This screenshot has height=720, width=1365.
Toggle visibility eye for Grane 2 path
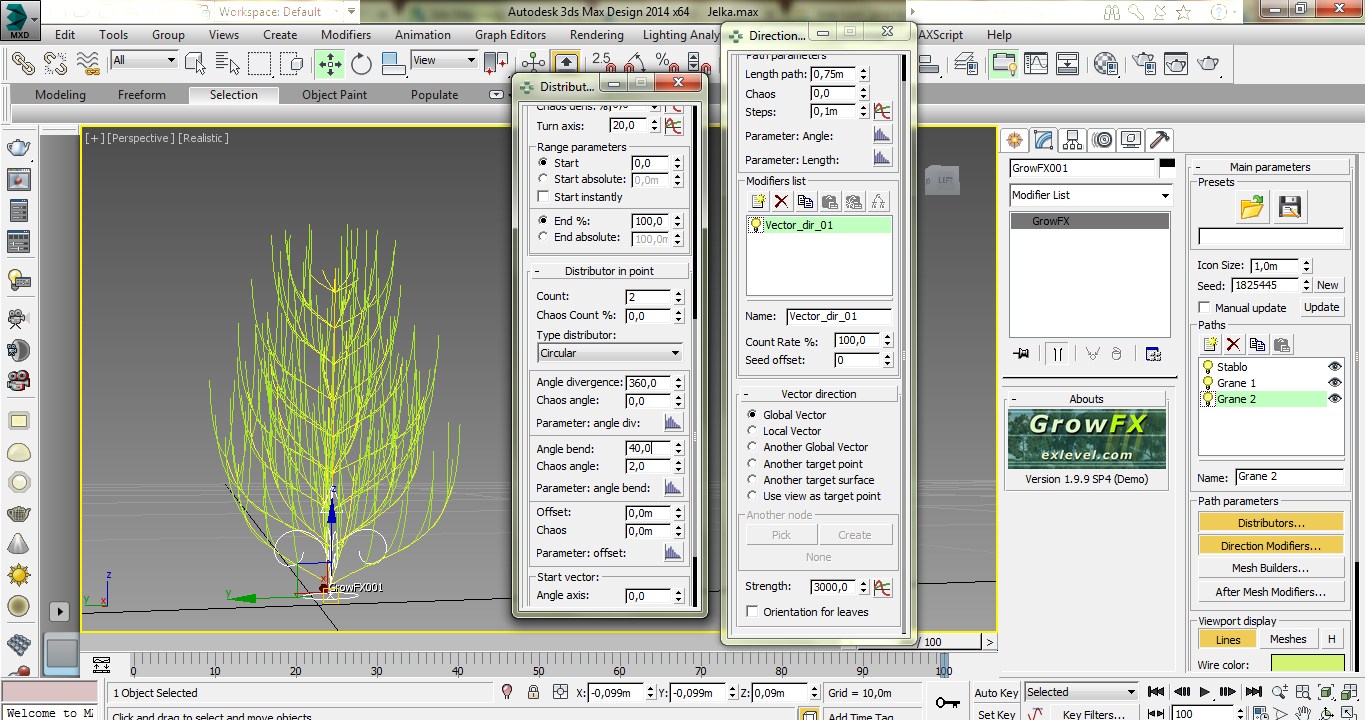click(x=1334, y=399)
